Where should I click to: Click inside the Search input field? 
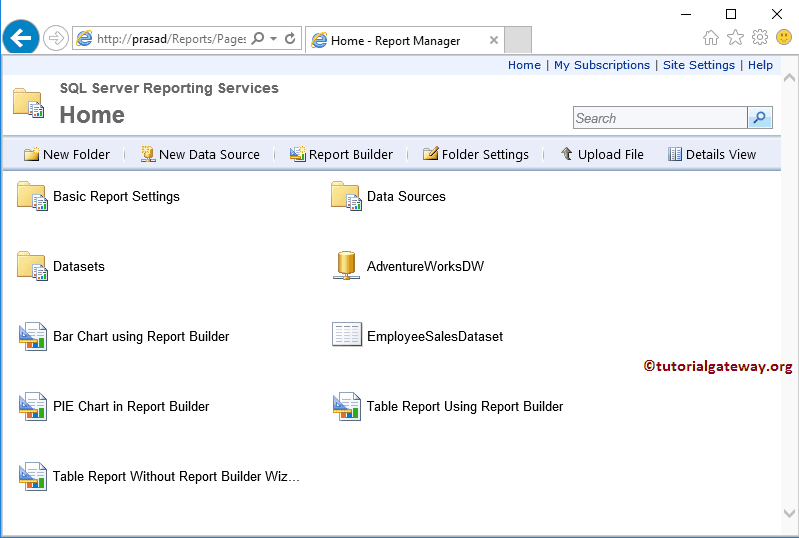tap(659, 118)
